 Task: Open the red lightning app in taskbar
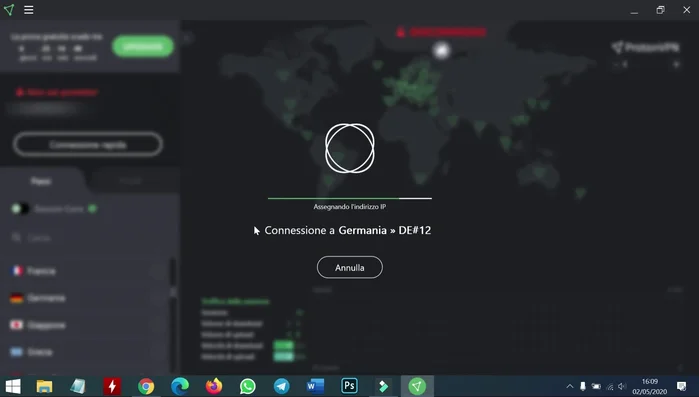(x=112, y=386)
